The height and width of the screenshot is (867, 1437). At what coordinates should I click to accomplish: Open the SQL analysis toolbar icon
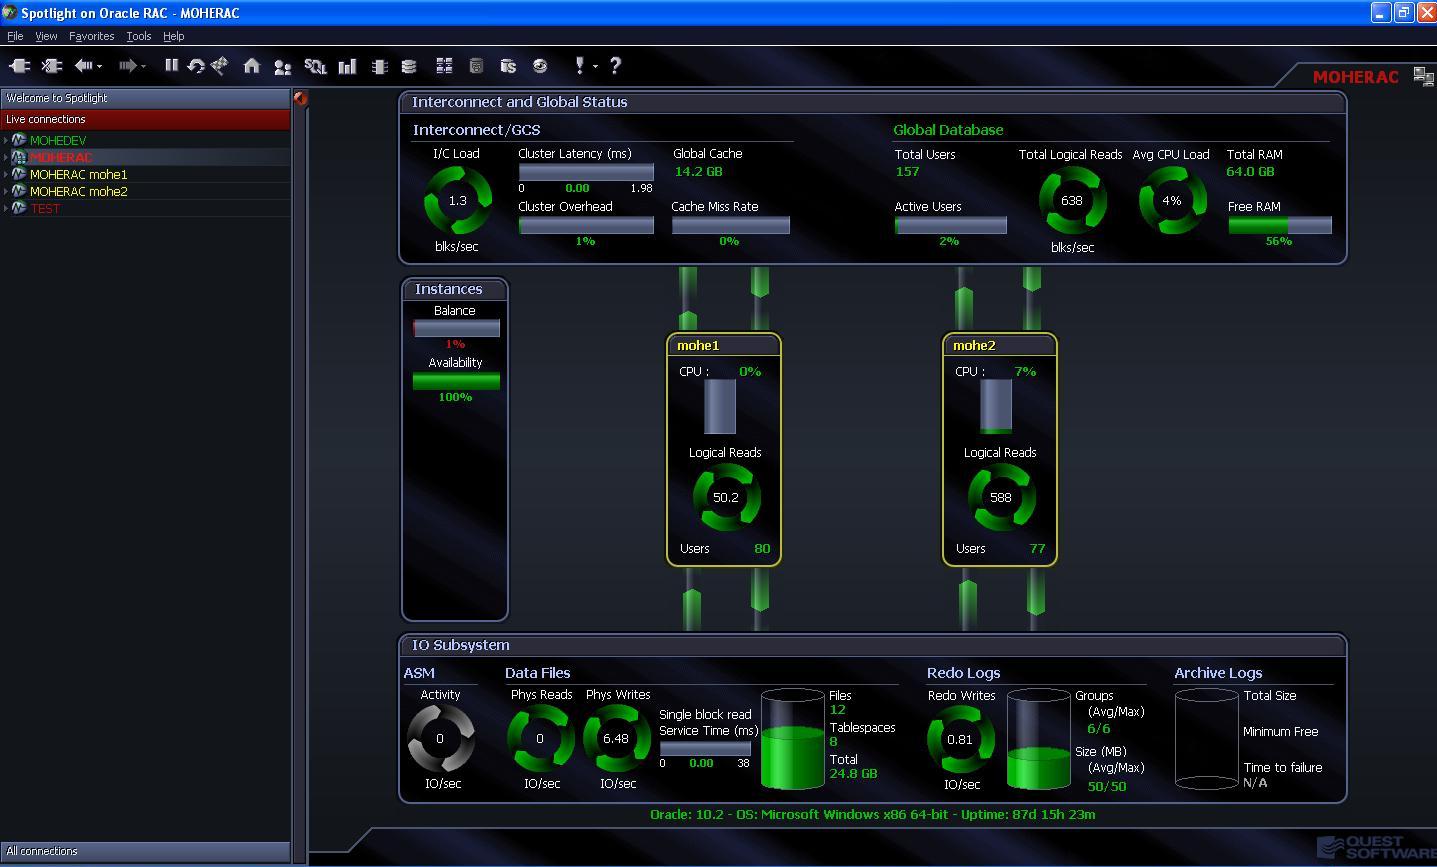[315, 66]
